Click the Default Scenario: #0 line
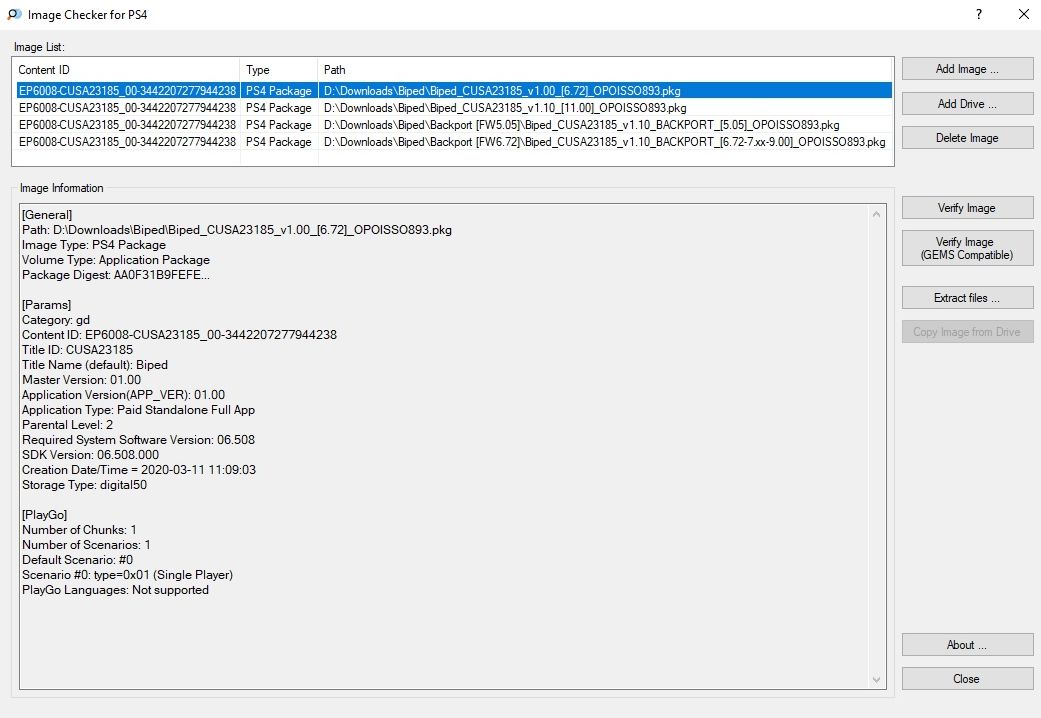Image resolution: width=1041 pixels, height=718 pixels. (x=78, y=560)
